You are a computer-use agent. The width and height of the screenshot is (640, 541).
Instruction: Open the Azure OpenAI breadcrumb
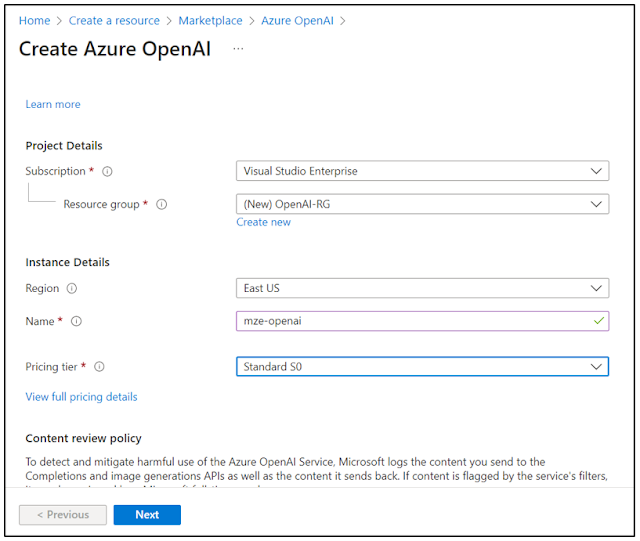(x=298, y=21)
